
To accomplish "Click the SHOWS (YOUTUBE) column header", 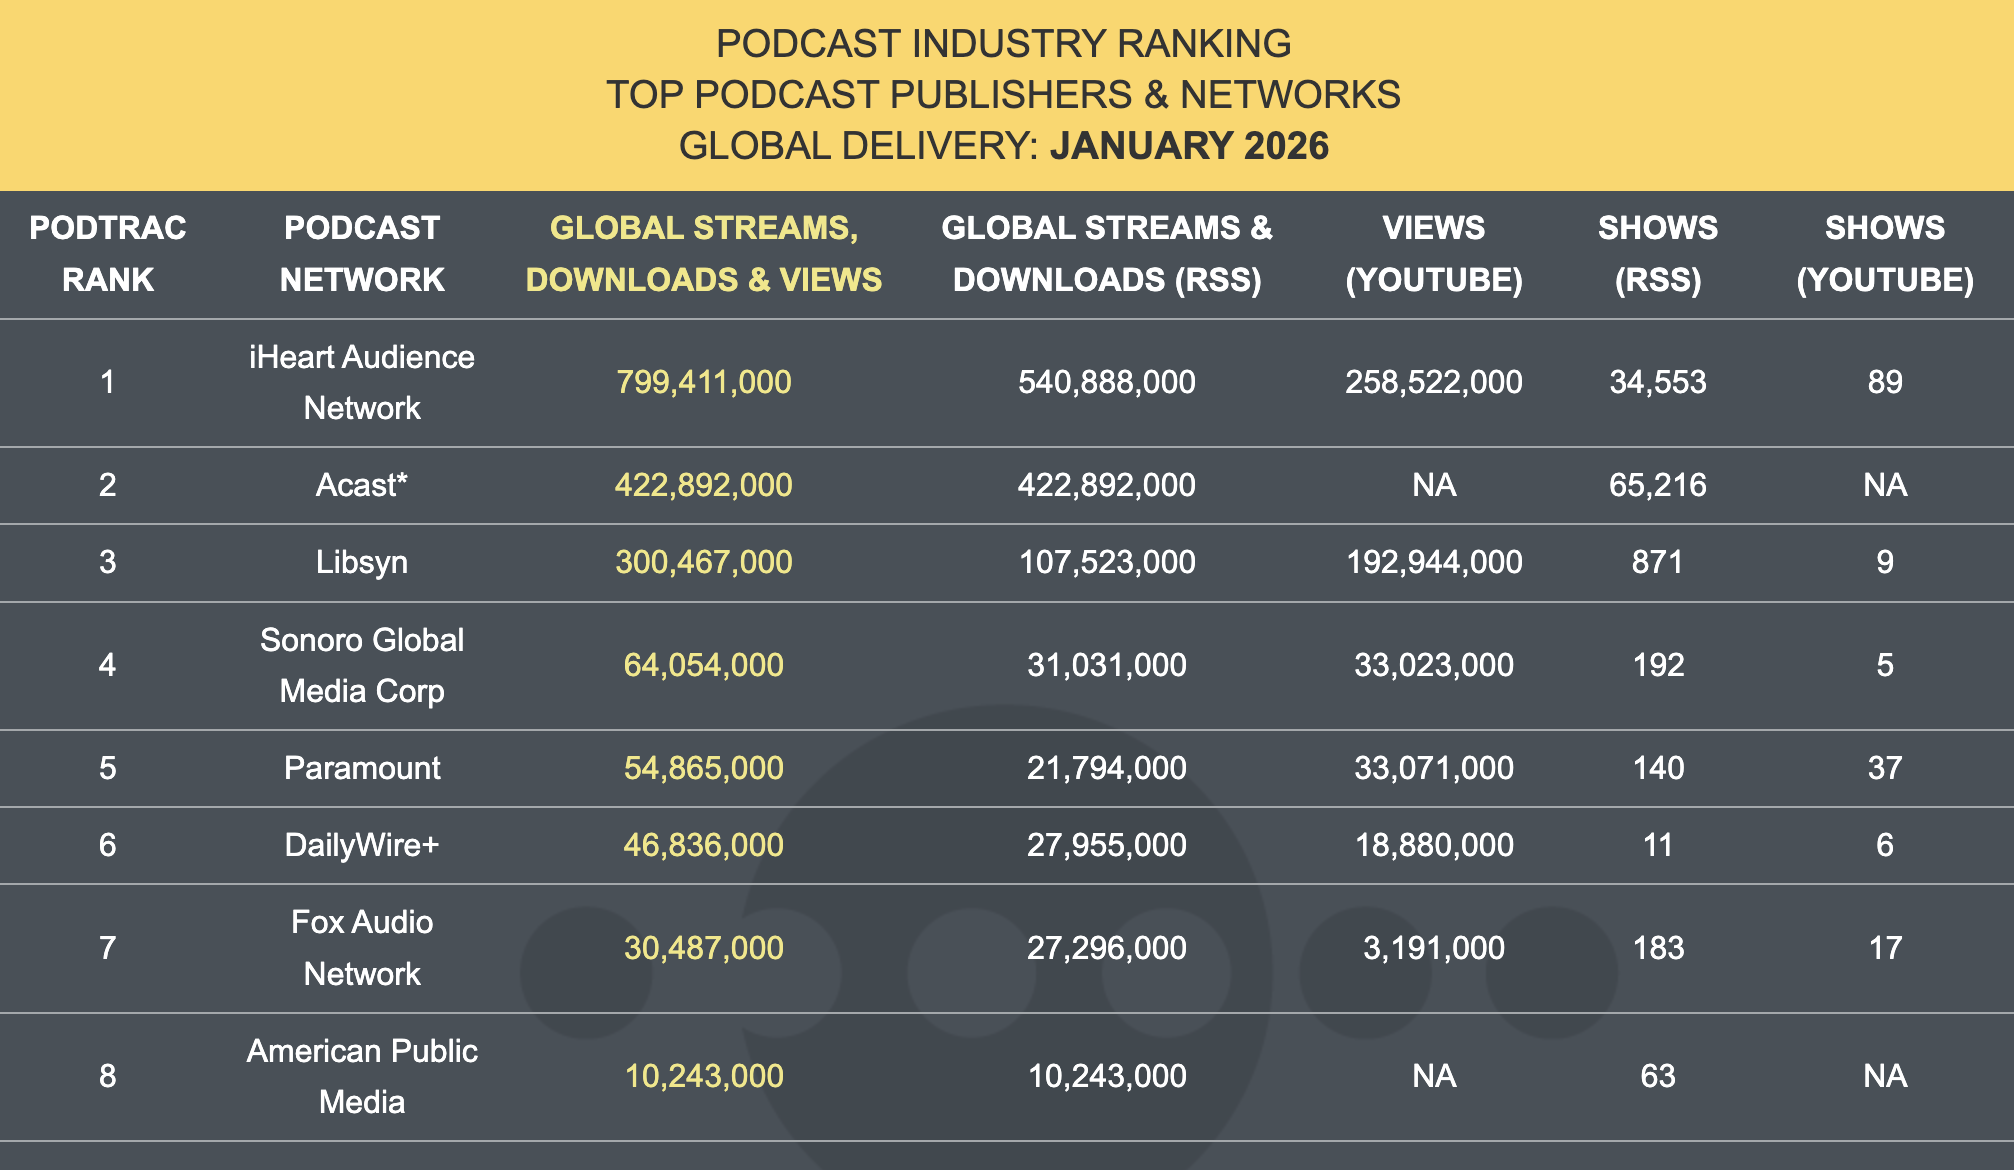I will point(1885,253).
